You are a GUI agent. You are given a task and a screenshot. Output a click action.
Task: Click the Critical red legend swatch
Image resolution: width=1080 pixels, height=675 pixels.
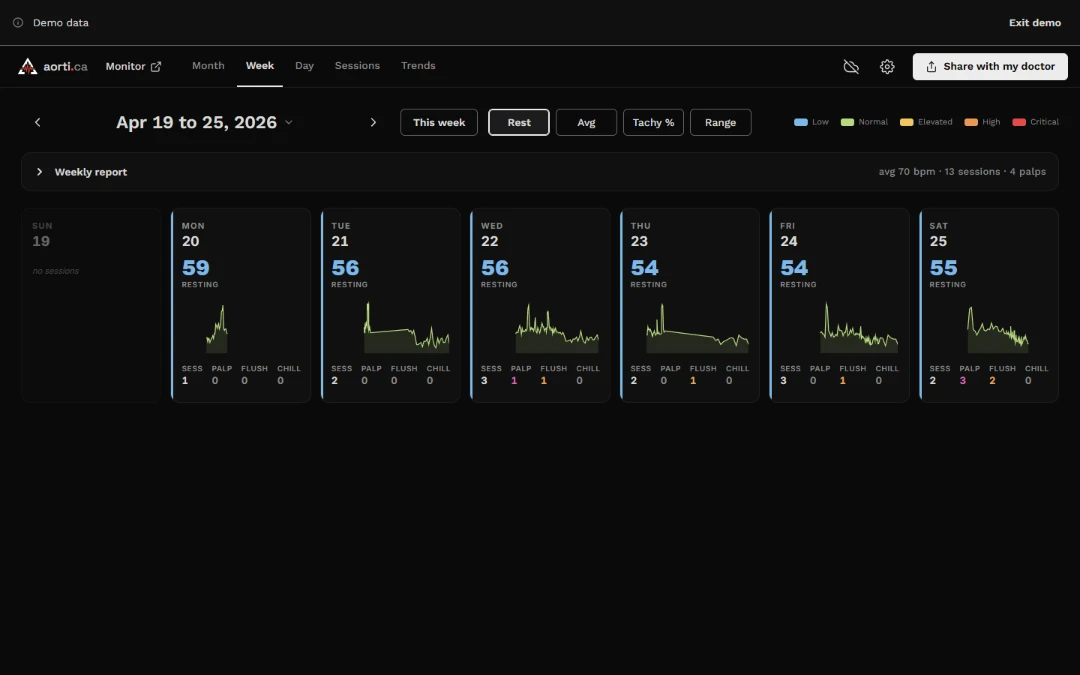tap(1019, 122)
